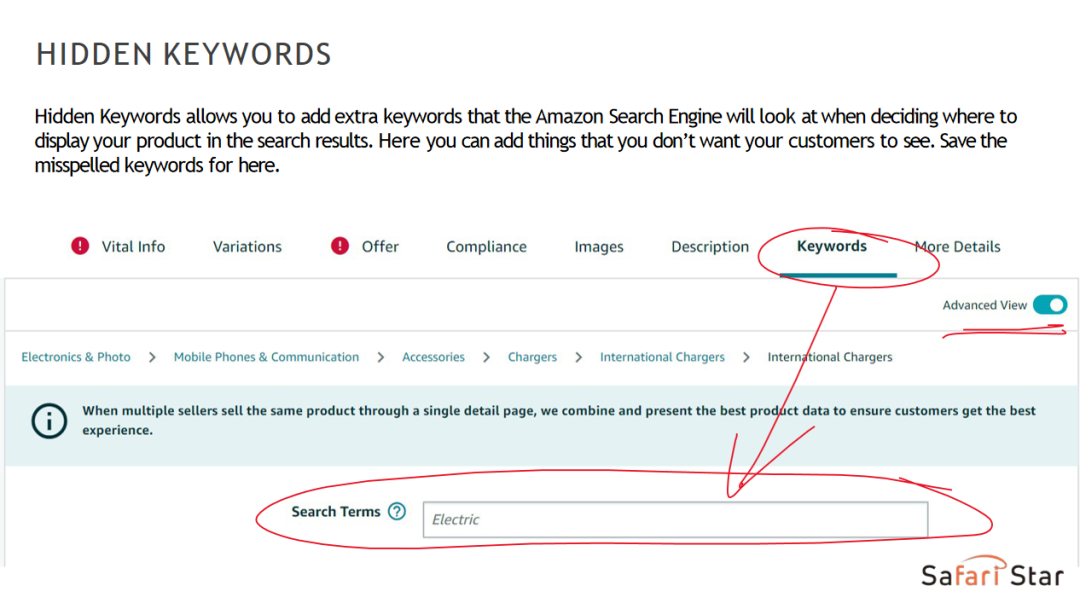Viewport: 1080px width, 609px height.
Task: Go to the More Details tab
Action: 957,247
